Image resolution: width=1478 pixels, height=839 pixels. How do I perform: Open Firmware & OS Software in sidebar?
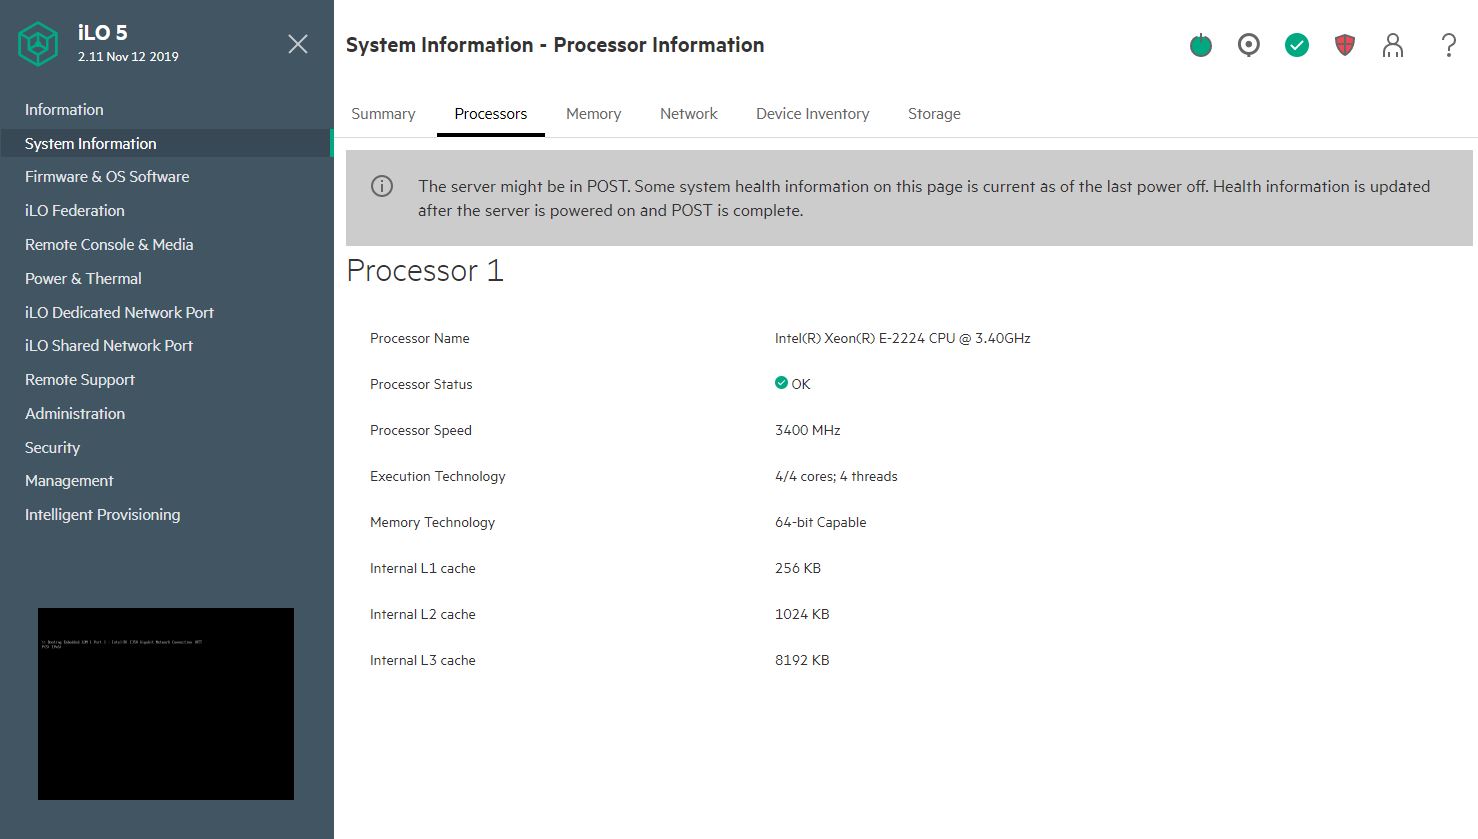pos(107,177)
